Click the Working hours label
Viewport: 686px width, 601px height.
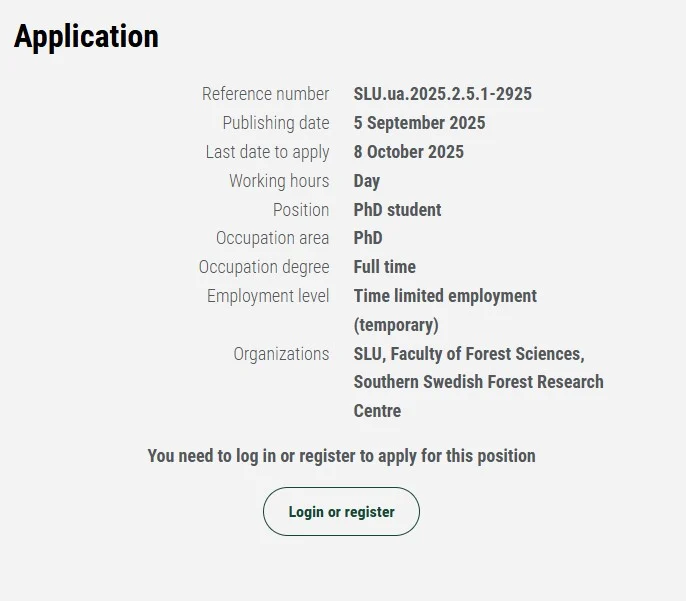pos(278,181)
